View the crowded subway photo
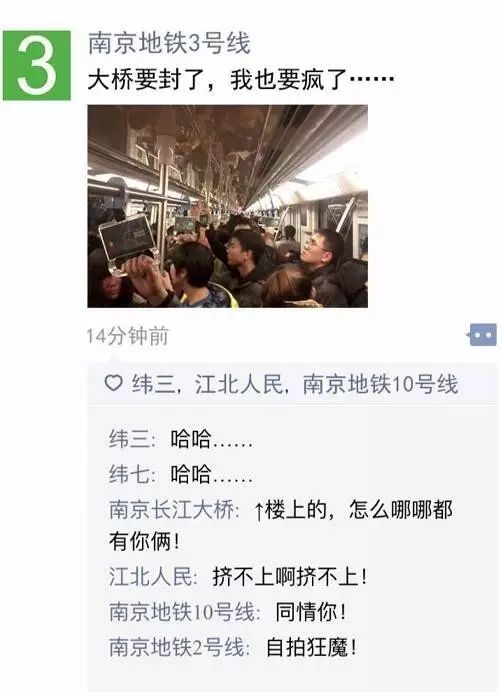 (x=227, y=206)
